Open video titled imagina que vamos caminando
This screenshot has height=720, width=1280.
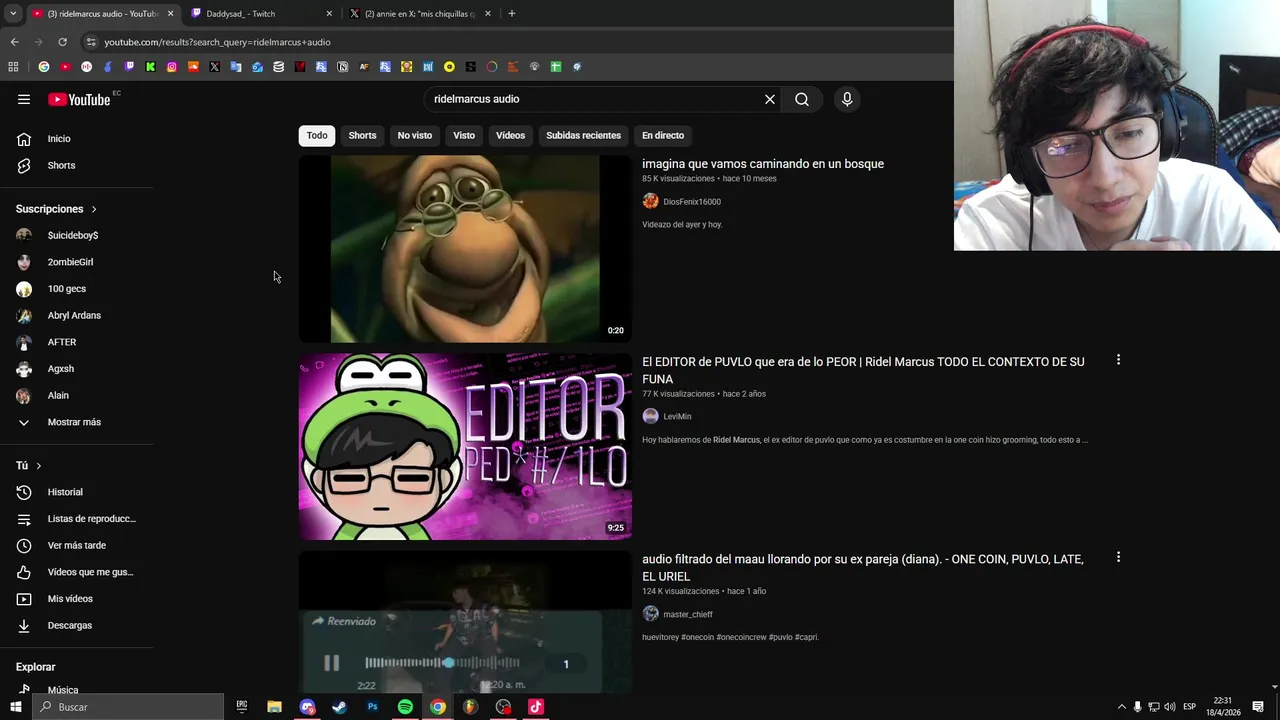pos(763,164)
